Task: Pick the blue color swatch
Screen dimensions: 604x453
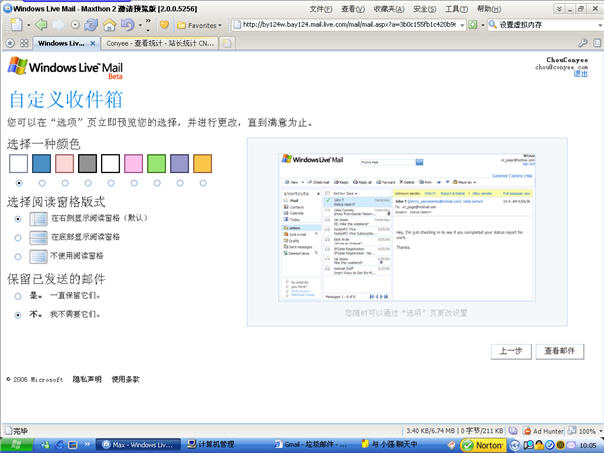Action: [x=42, y=164]
